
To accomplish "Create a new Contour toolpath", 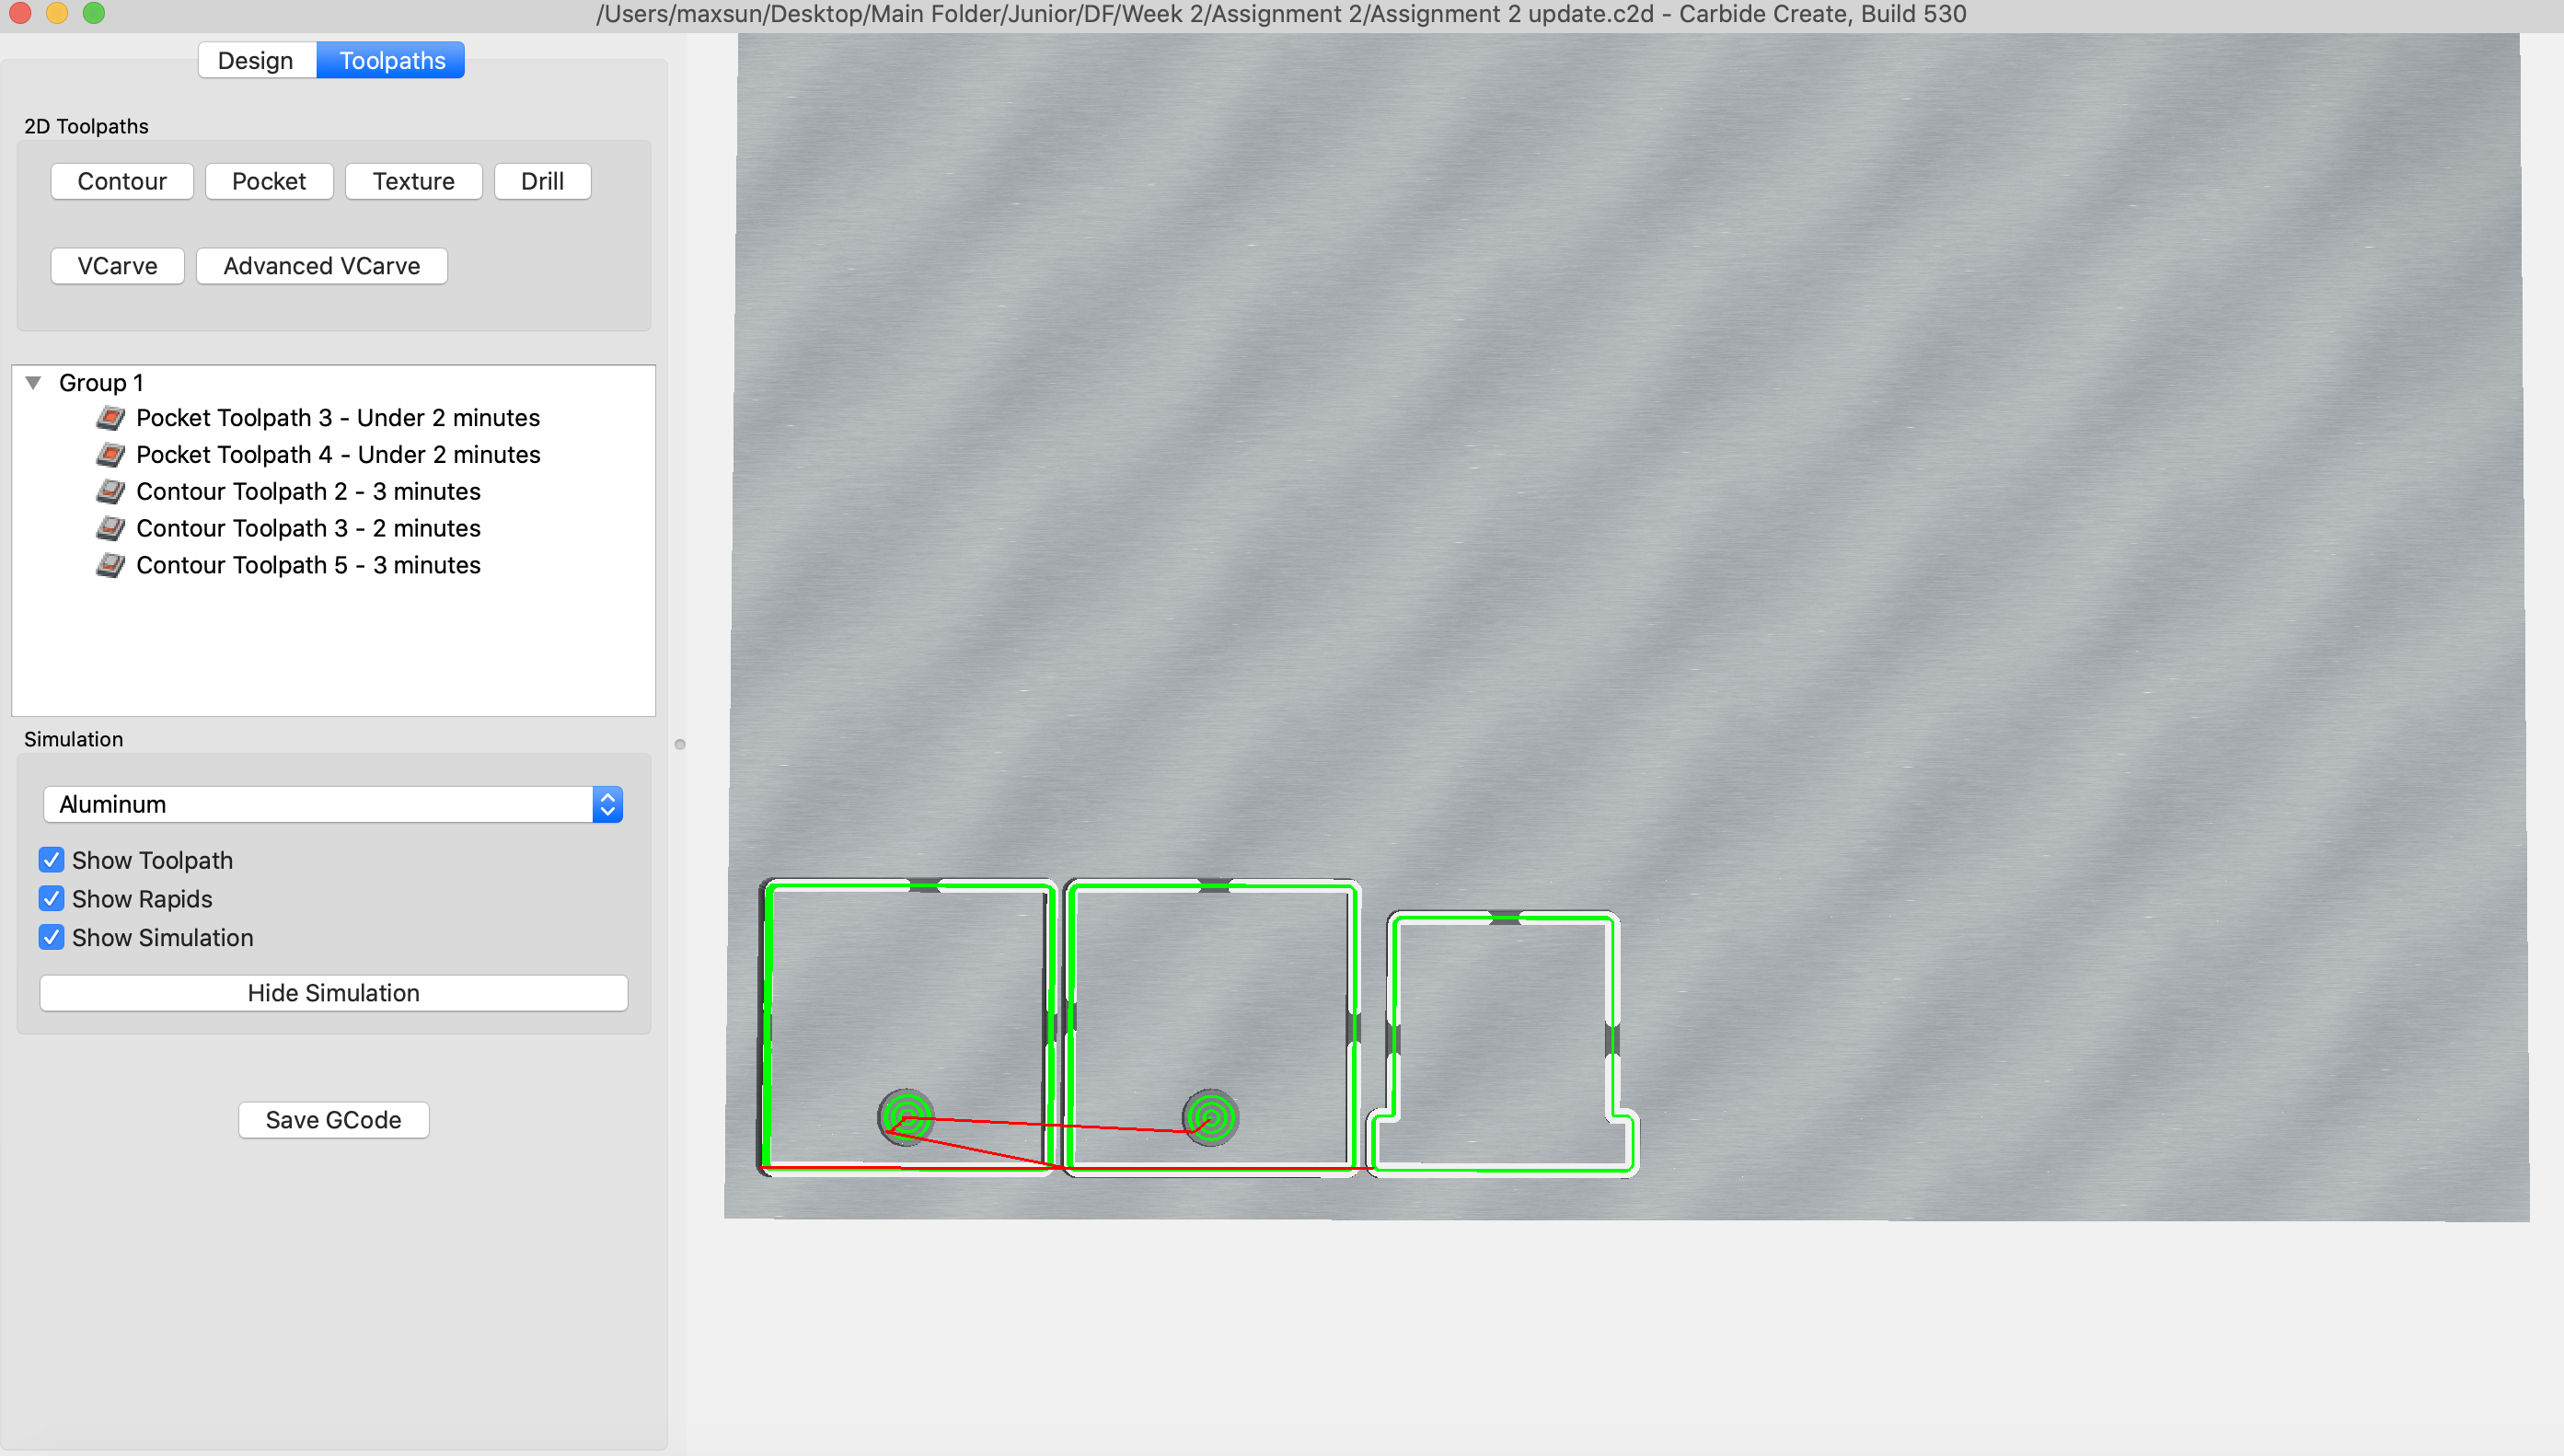I will pyautogui.click(x=122, y=181).
